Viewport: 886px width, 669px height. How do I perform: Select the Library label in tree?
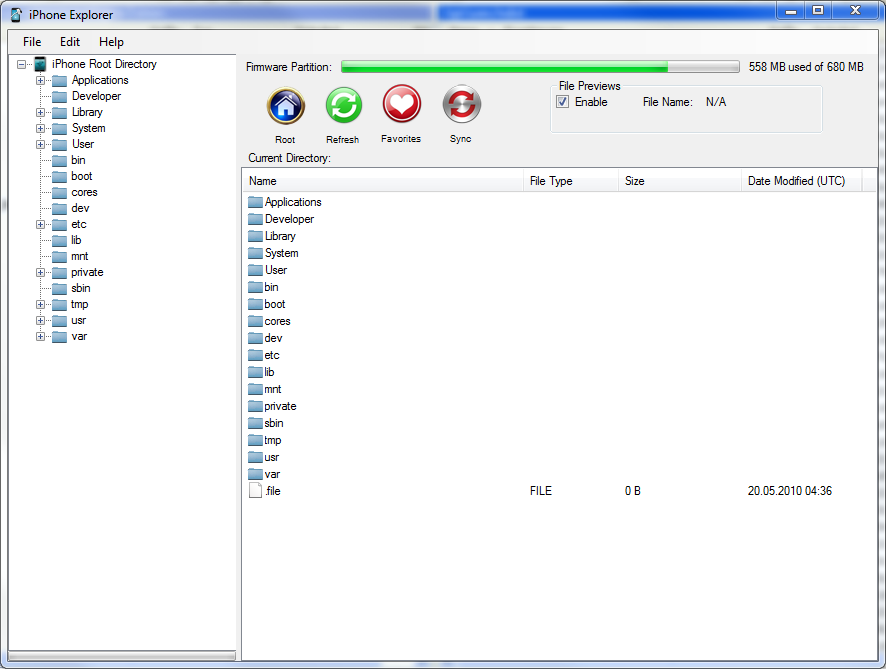tap(88, 112)
